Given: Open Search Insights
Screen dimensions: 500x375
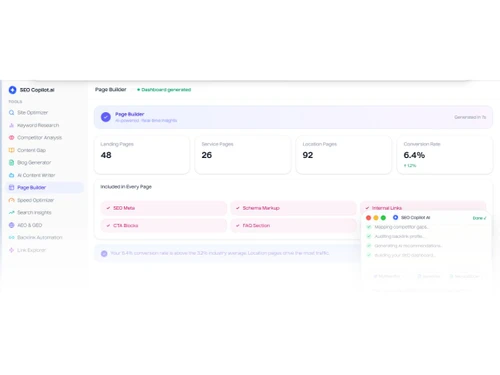Looking at the screenshot, I should tap(45, 213).
